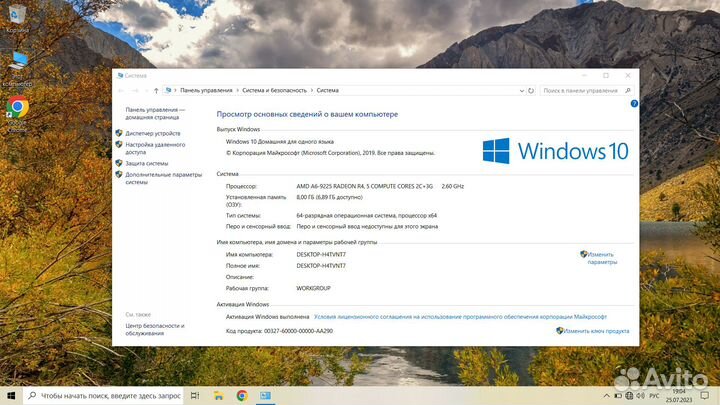Expand chevron after Система и безопасность
Viewport: 720px width, 405px height.
point(311,90)
